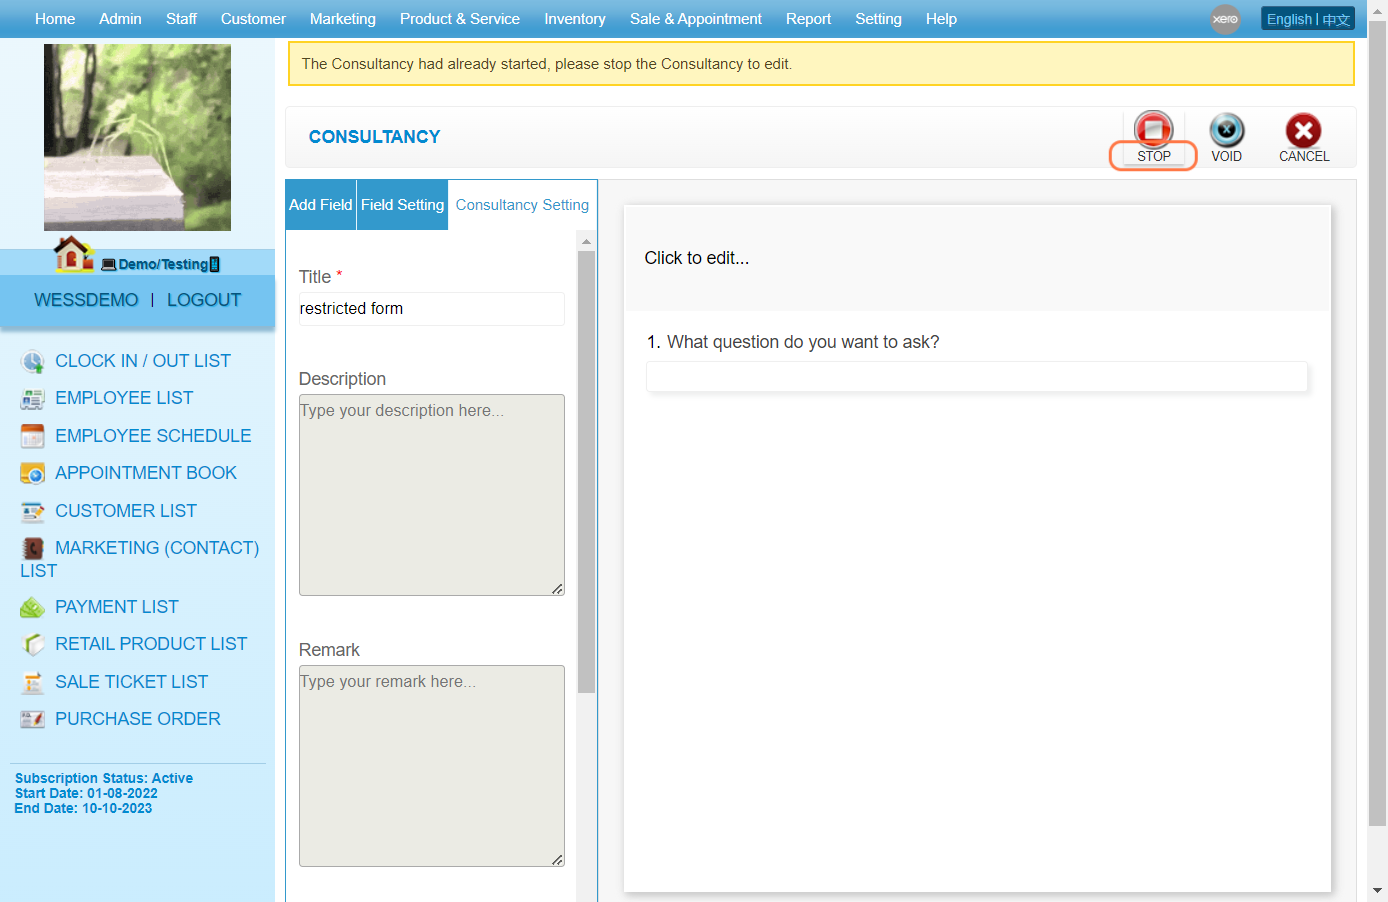Image resolution: width=1388 pixels, height=902 pixels.
Task: Click the Retail Product List icon
Action: click(x=32, y=644)
